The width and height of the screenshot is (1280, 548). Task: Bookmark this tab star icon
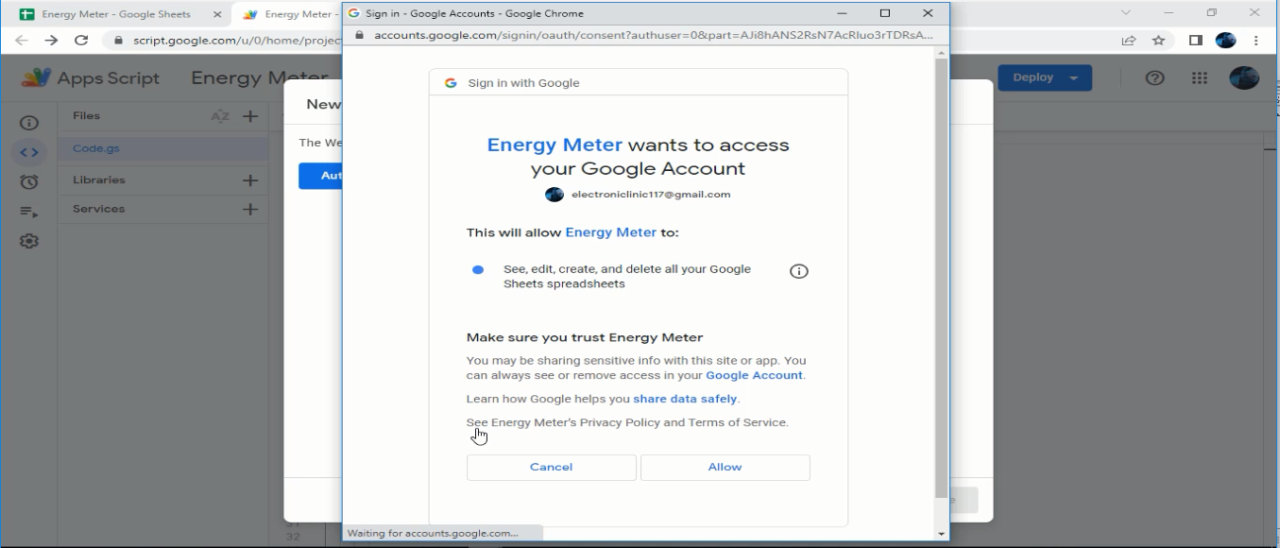[1158, 41]
